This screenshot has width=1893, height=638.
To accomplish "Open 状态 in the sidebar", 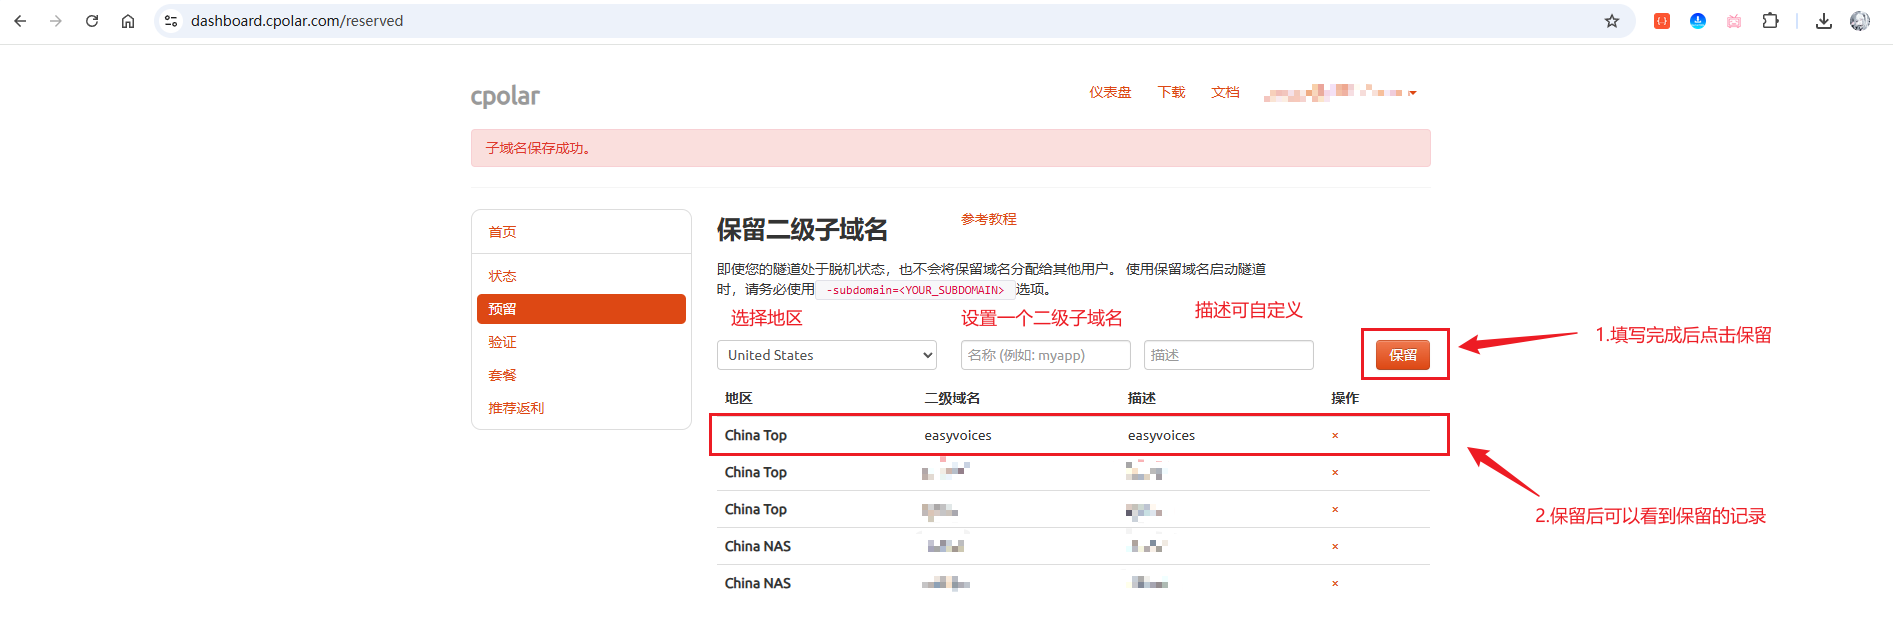I will coord(502,276).
